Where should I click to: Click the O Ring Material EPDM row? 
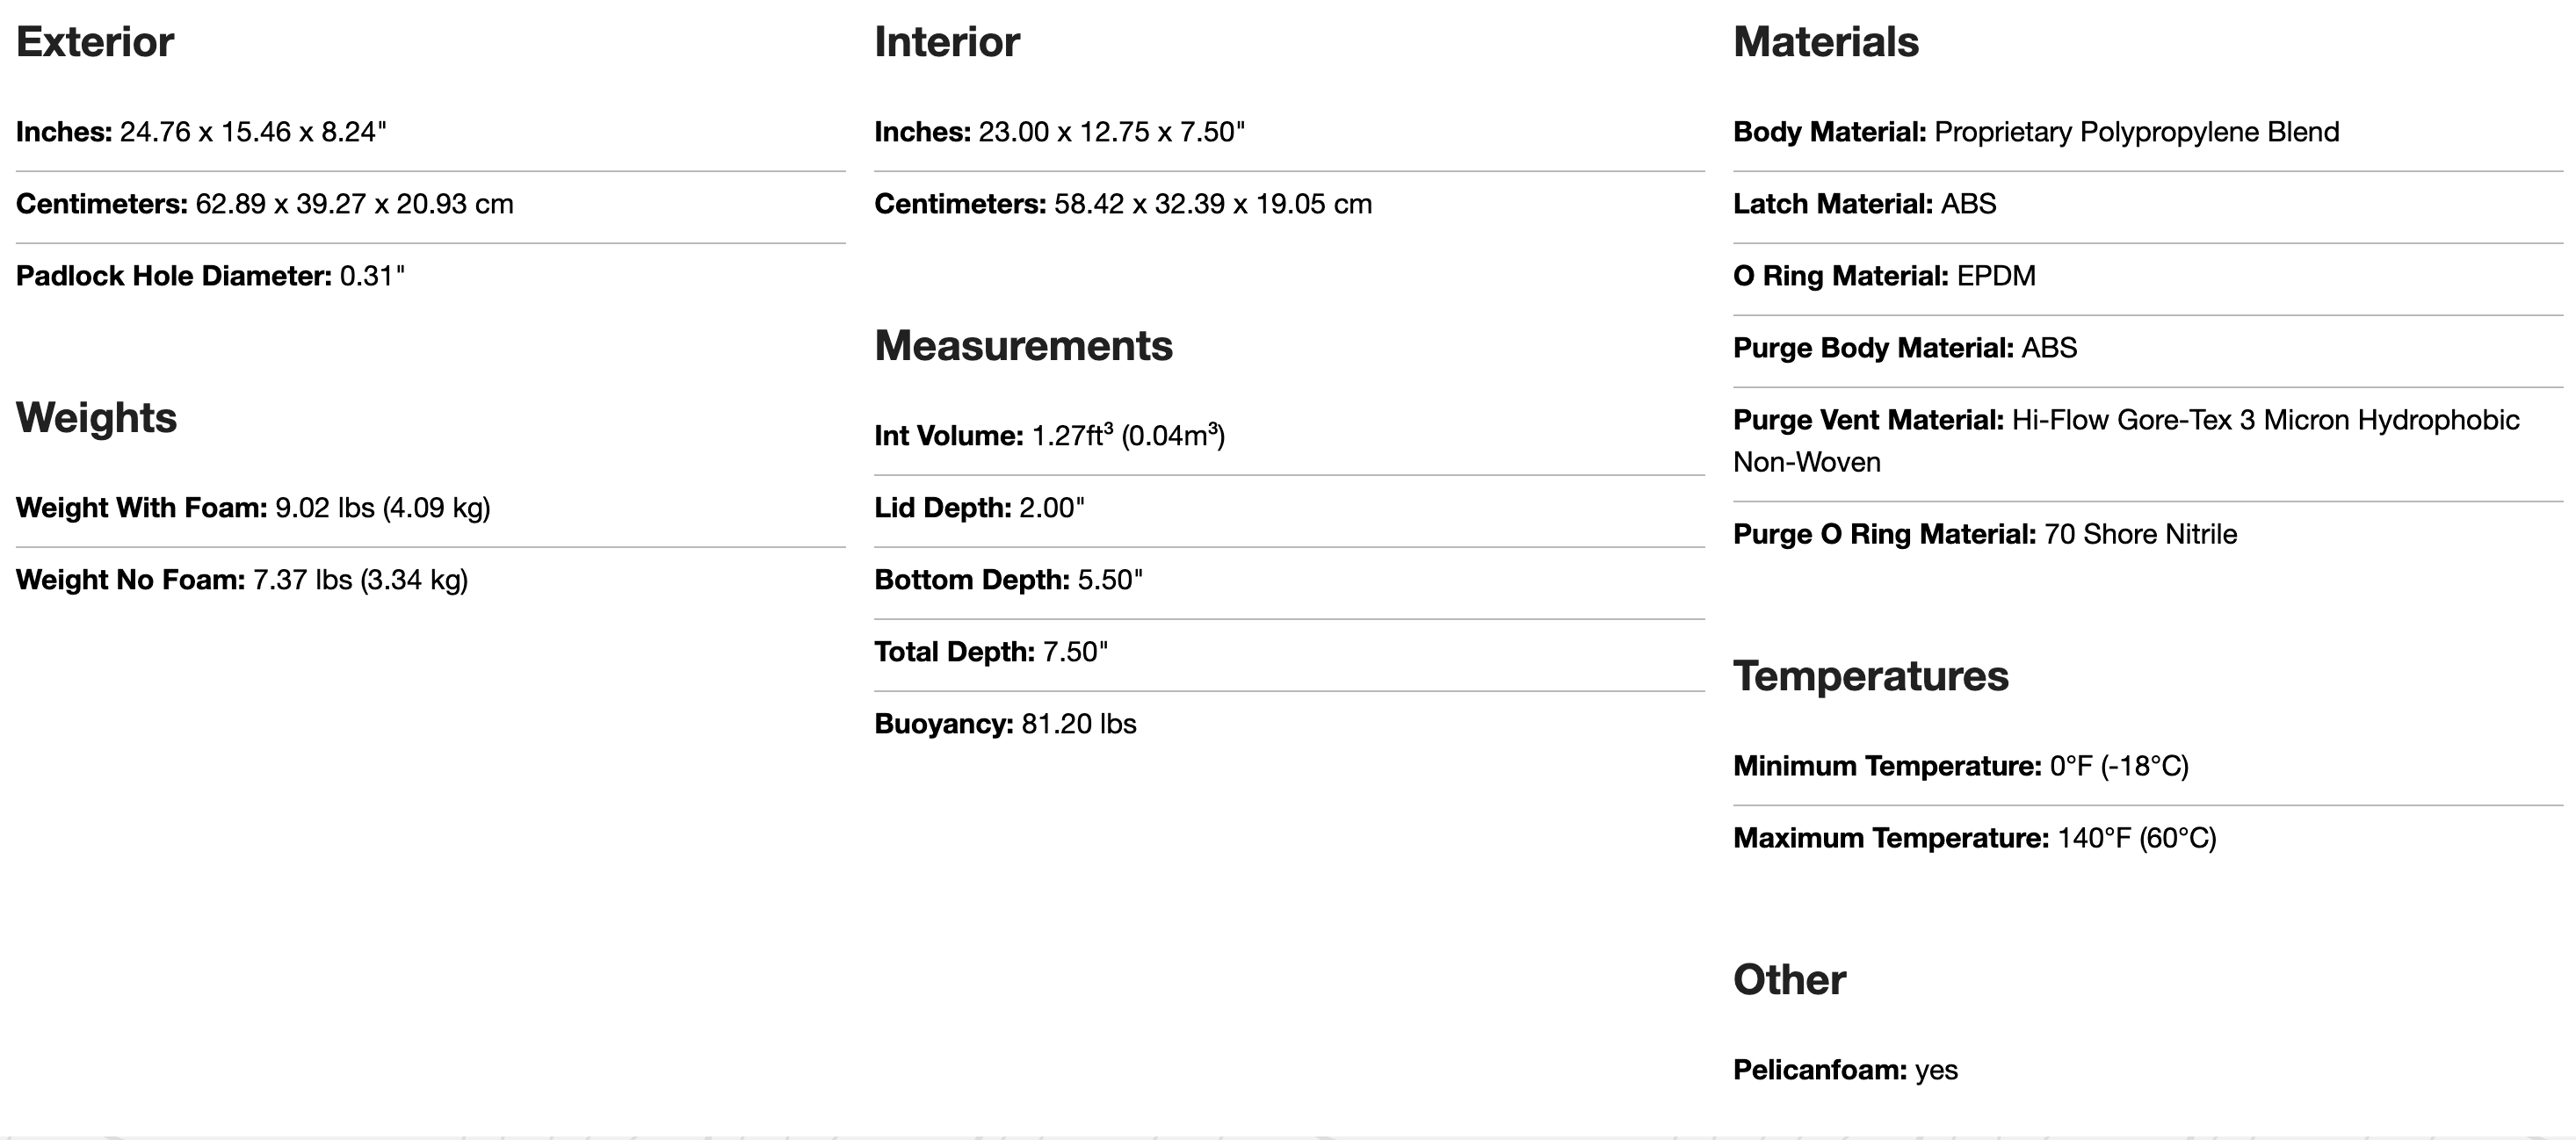pyautogui.click(x=1884, y=276)
